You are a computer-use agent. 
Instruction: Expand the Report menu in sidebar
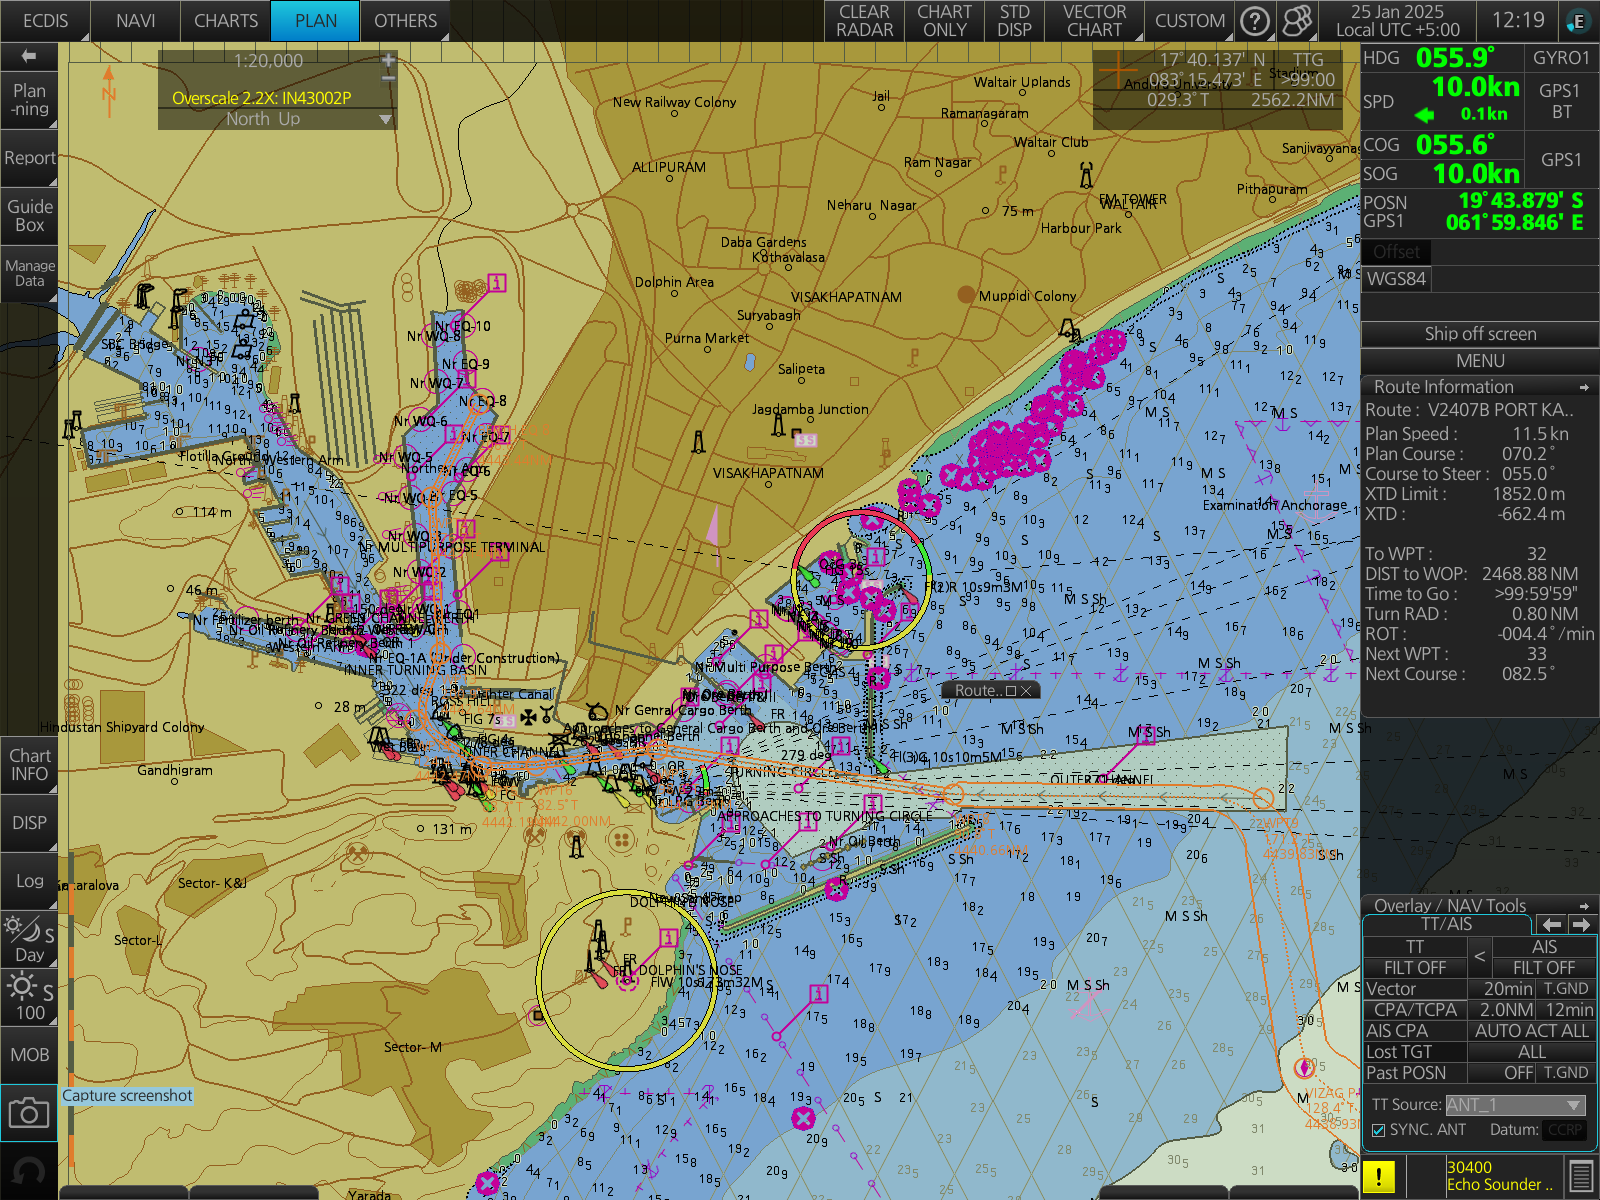point(28,158)
